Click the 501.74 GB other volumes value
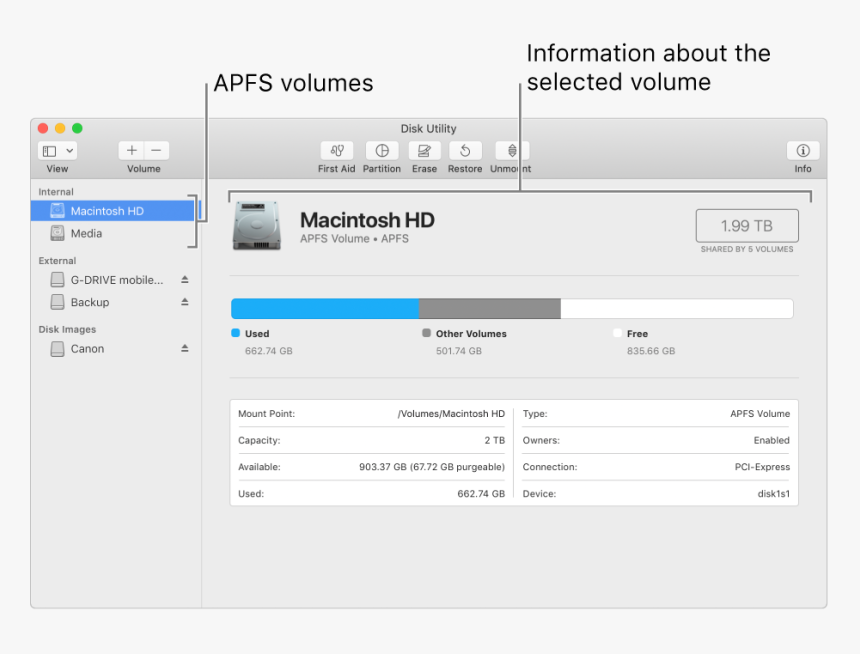 (x=459, y=351)
